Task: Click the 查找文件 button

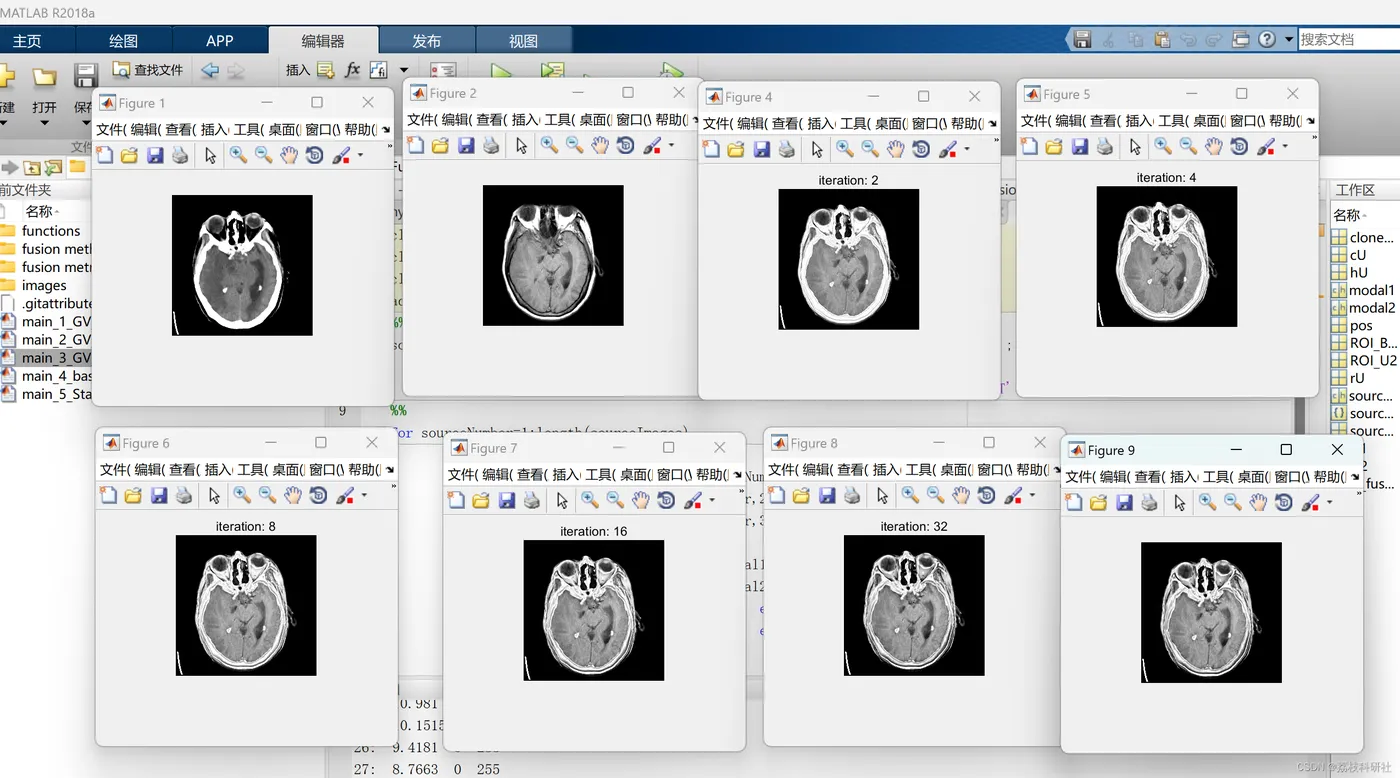Action: [148, 70]
